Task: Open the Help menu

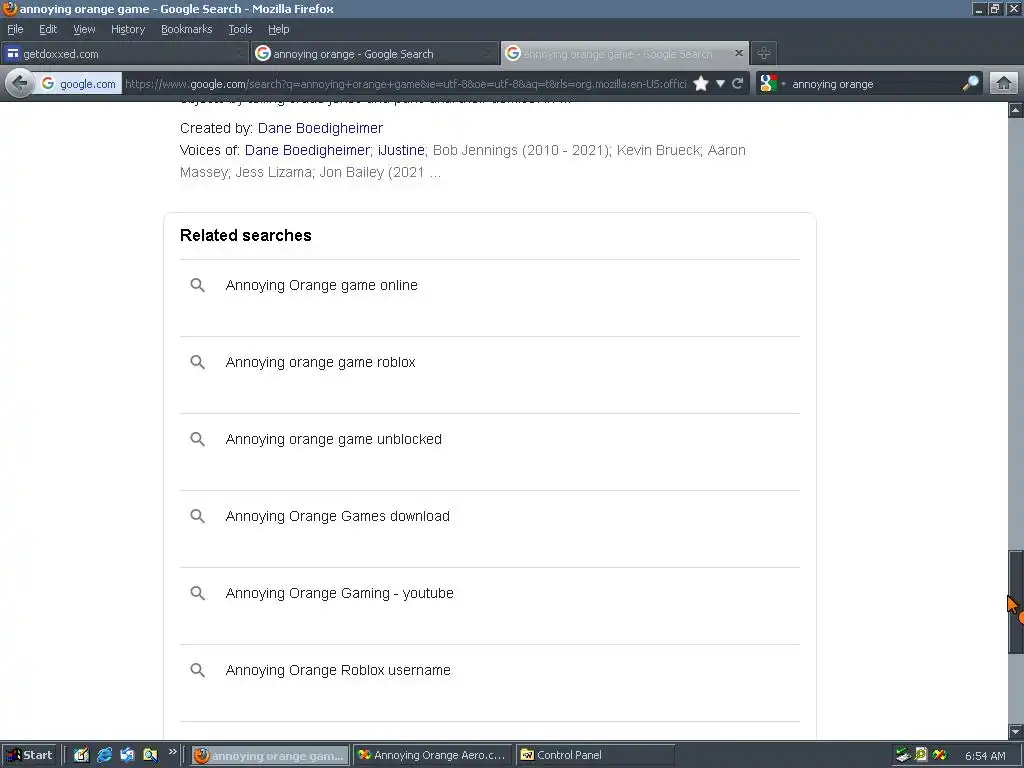Action: click(278, 29)
